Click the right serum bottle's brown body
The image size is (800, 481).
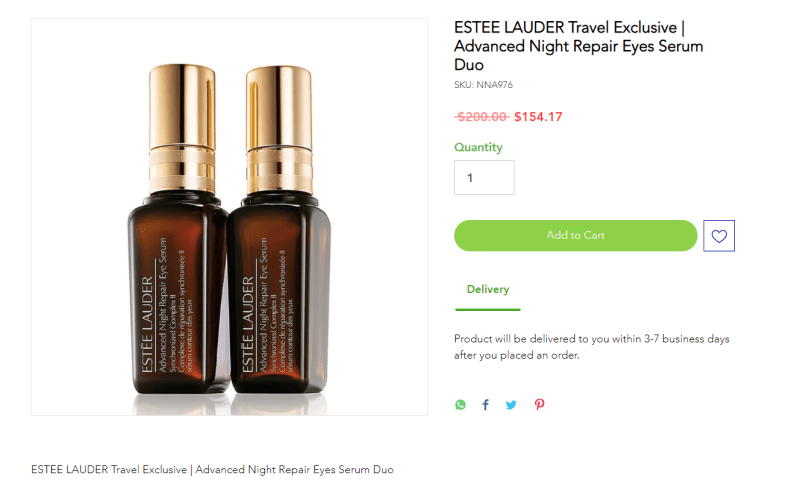[279, 296]
